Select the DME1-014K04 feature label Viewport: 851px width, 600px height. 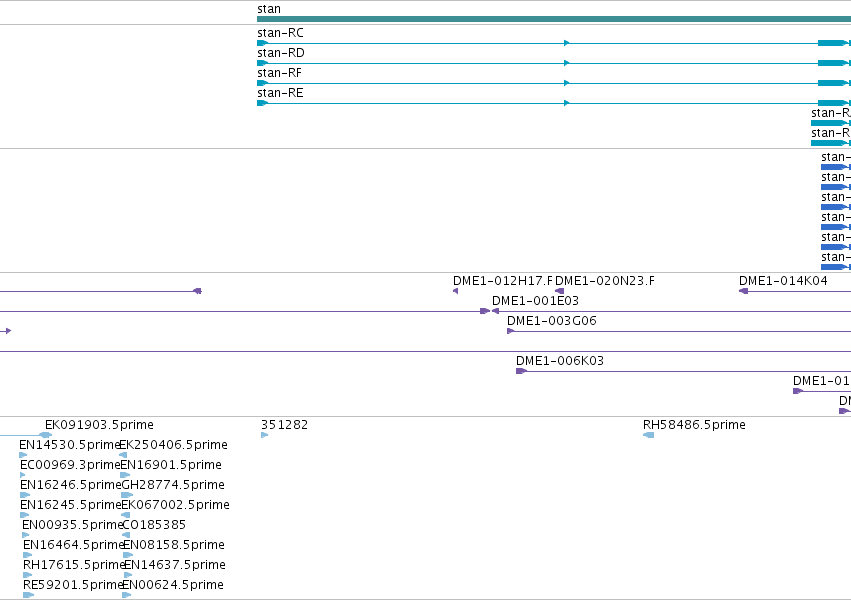click(x=783, y=281)
